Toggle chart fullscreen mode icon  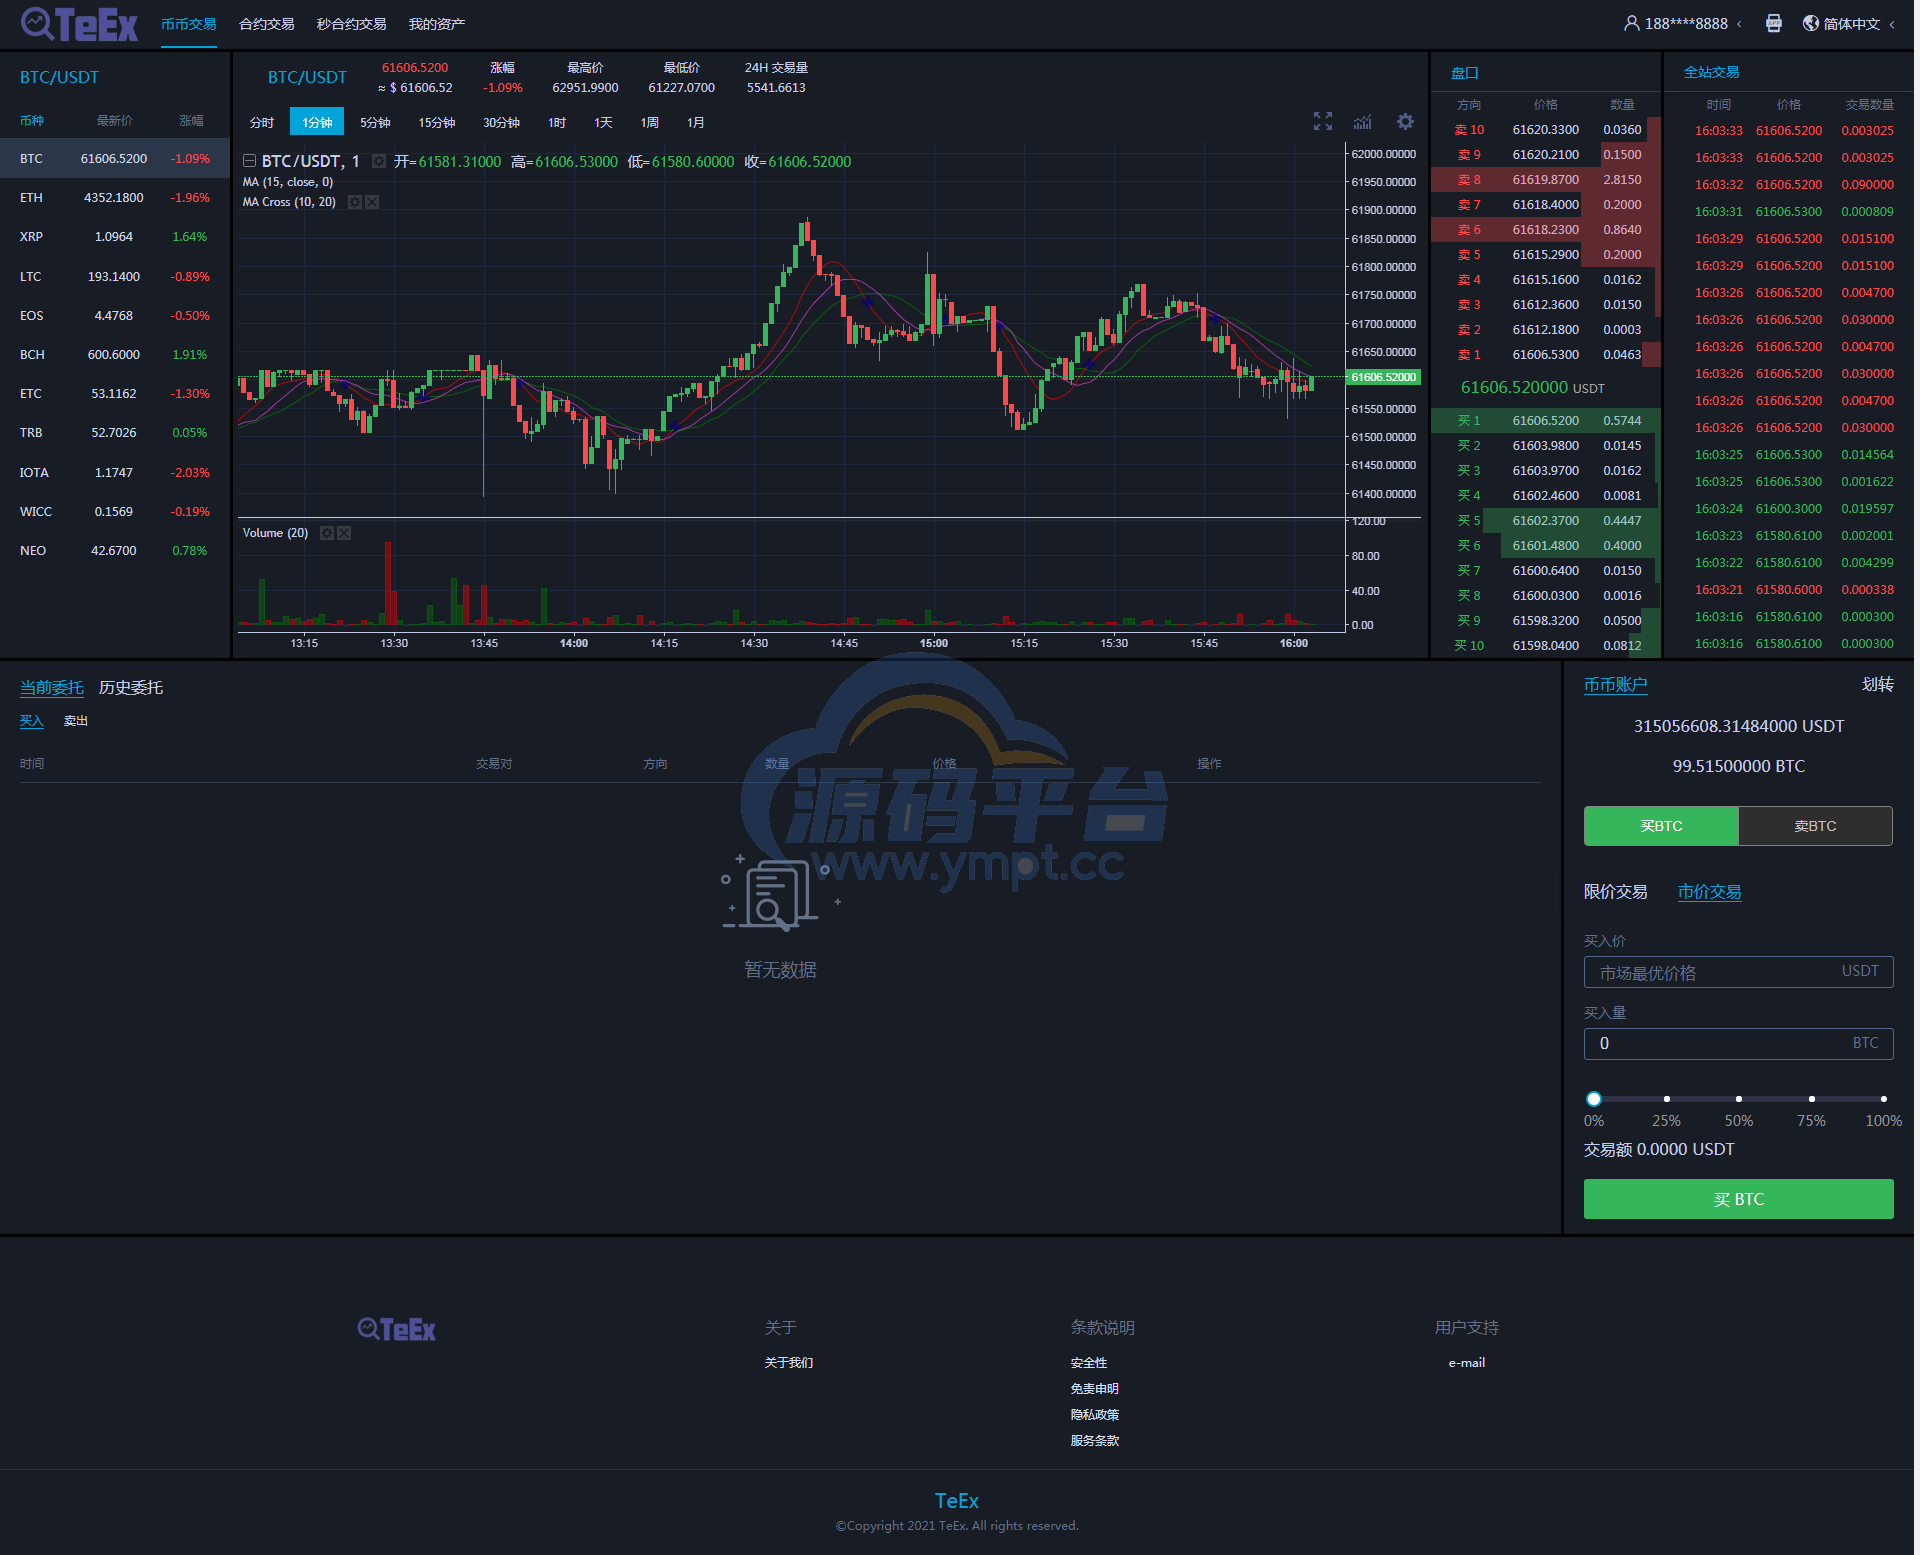(x=1323, y=122)
